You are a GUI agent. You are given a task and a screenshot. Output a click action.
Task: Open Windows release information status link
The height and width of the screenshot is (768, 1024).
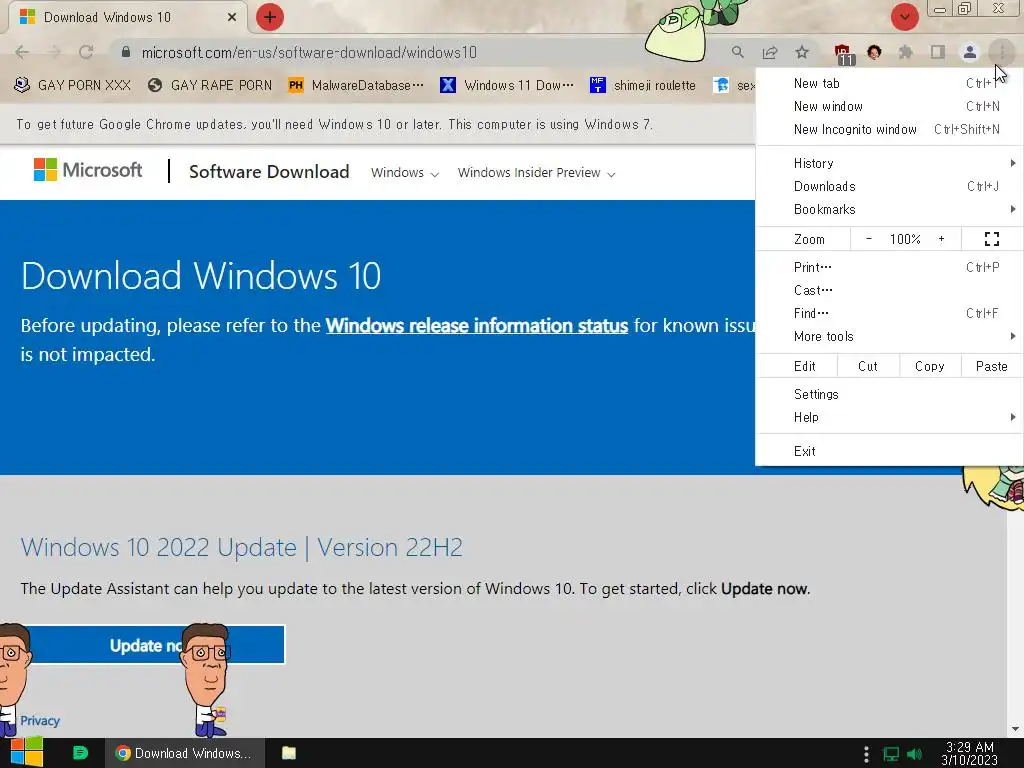pos(477,325)
